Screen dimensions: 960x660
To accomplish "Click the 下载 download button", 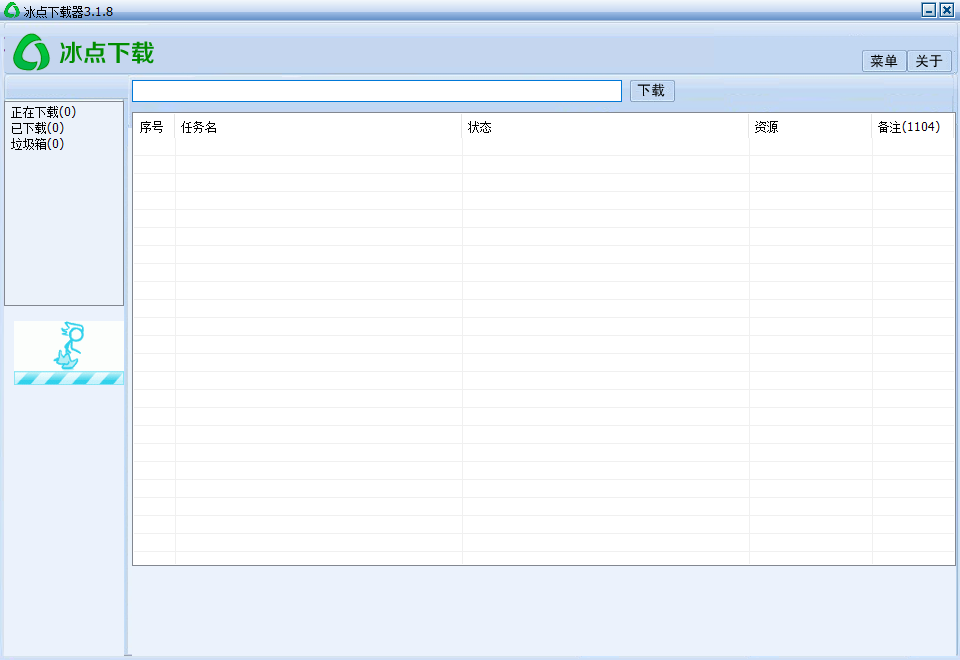I will (x=652, y=91).
